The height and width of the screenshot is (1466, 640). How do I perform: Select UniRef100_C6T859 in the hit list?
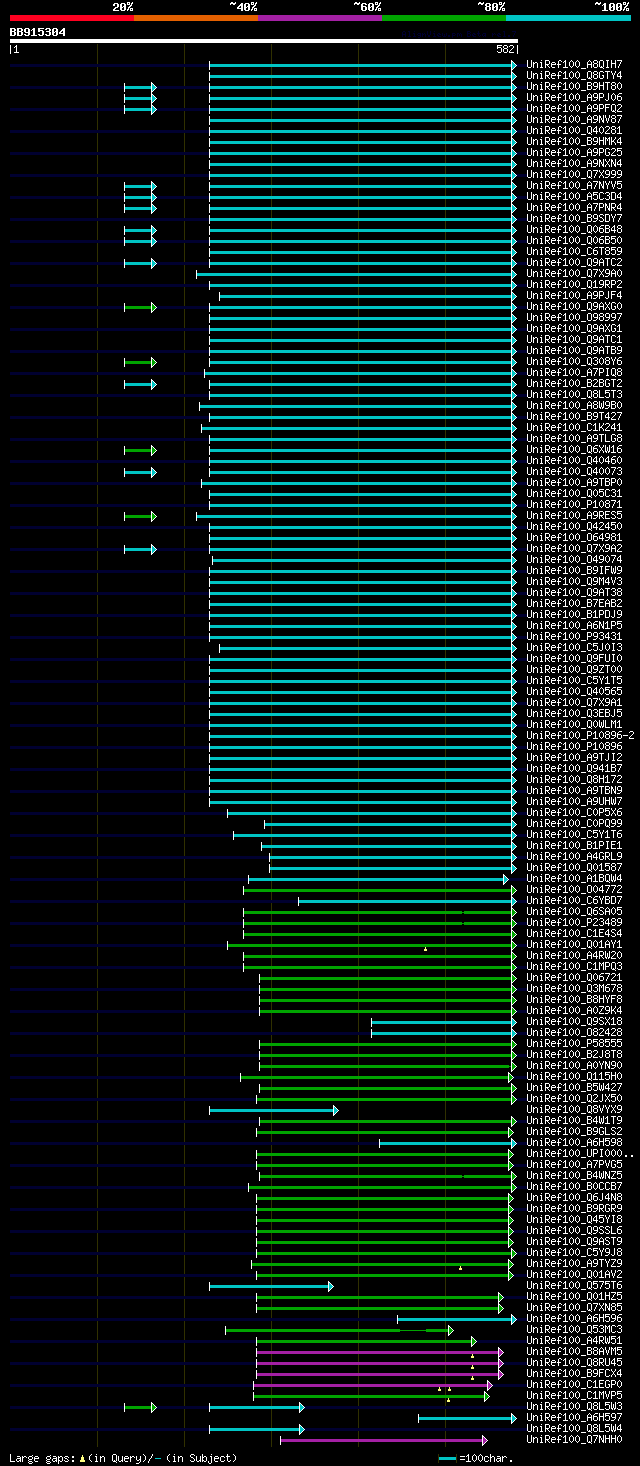click(574, 251)
